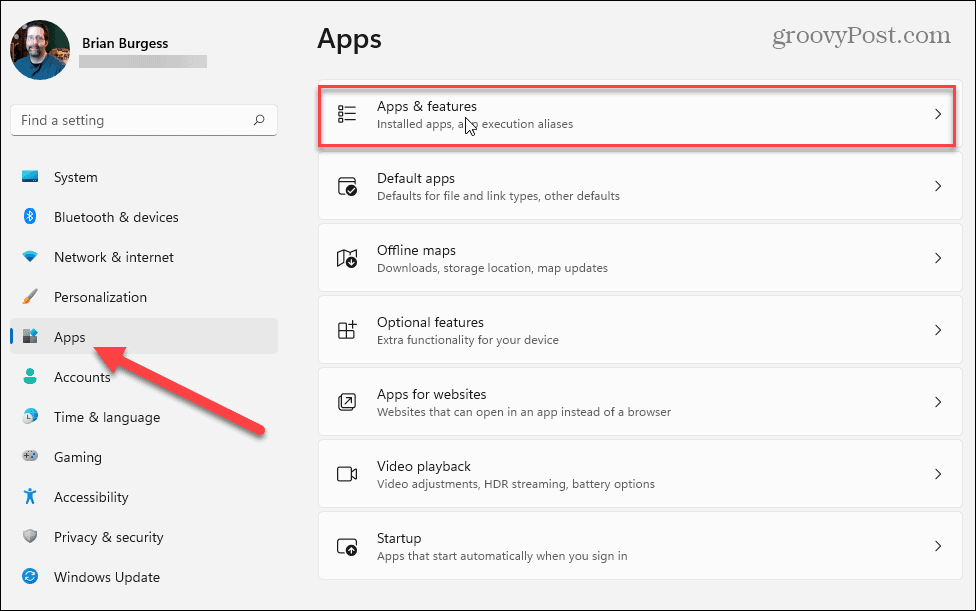This screenshot has height=611, width=976.
Task: Click the Personalization paintbrush icon
Action: (30, 297)
